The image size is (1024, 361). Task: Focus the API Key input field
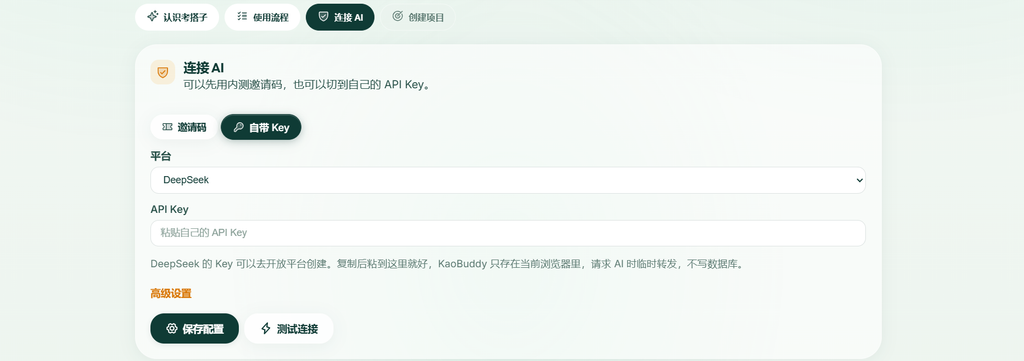pyautogui.click(x=507, y=233)
